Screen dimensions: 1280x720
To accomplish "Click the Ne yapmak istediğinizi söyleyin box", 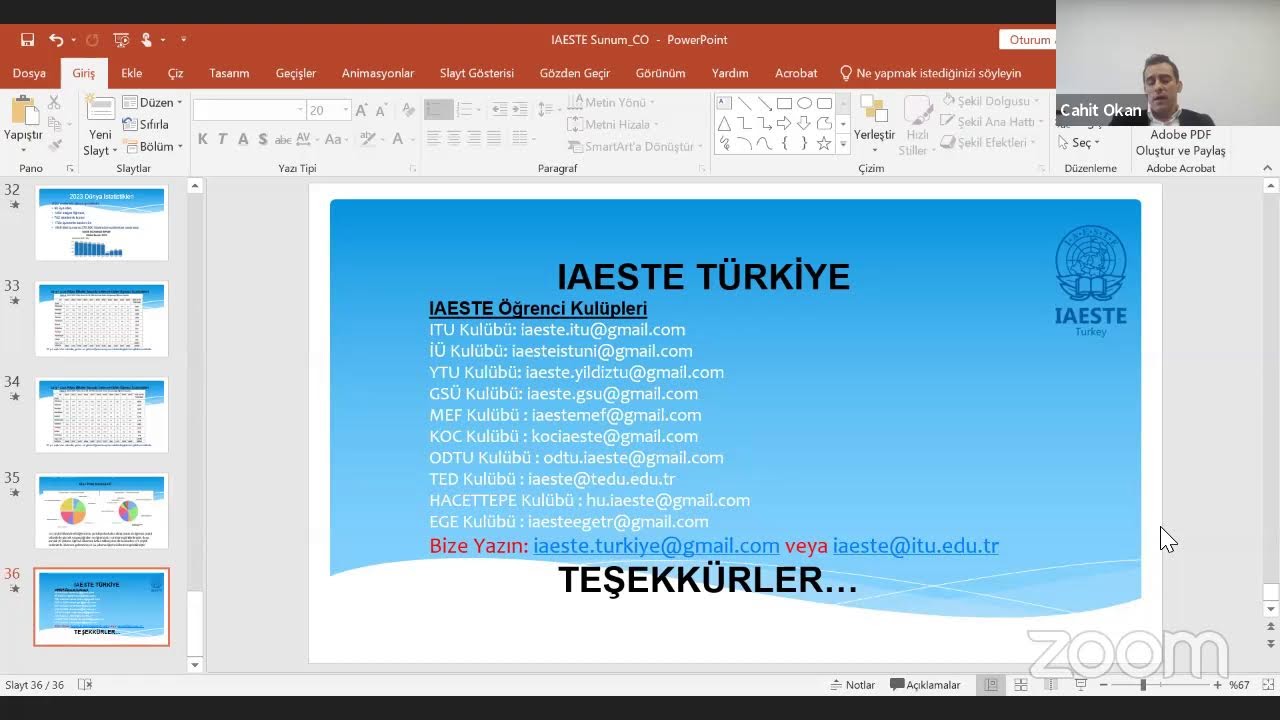I will pyautogui.click(x=930, y=73).
